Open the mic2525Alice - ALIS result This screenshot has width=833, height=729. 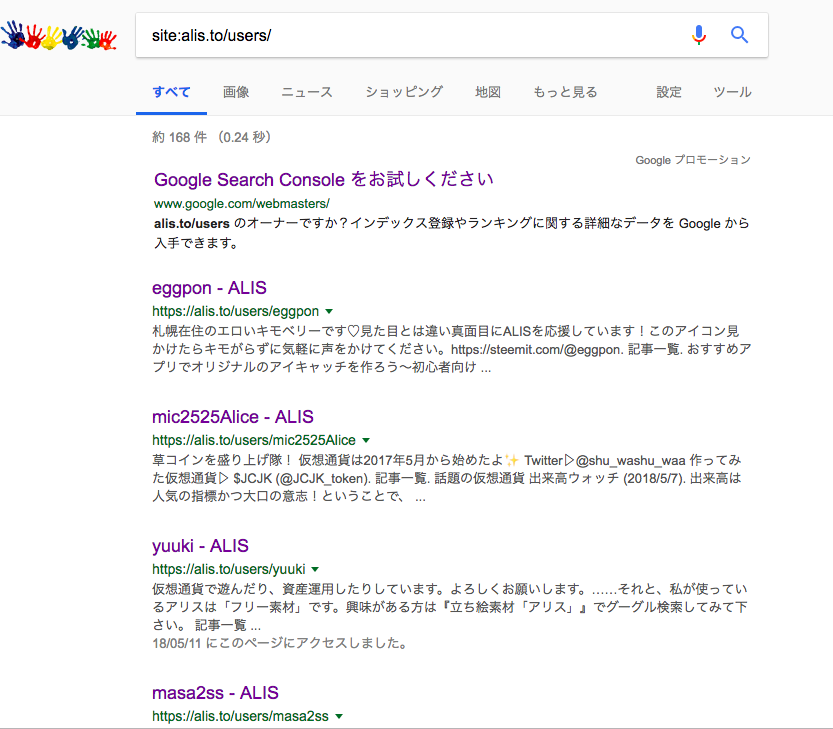232,417
